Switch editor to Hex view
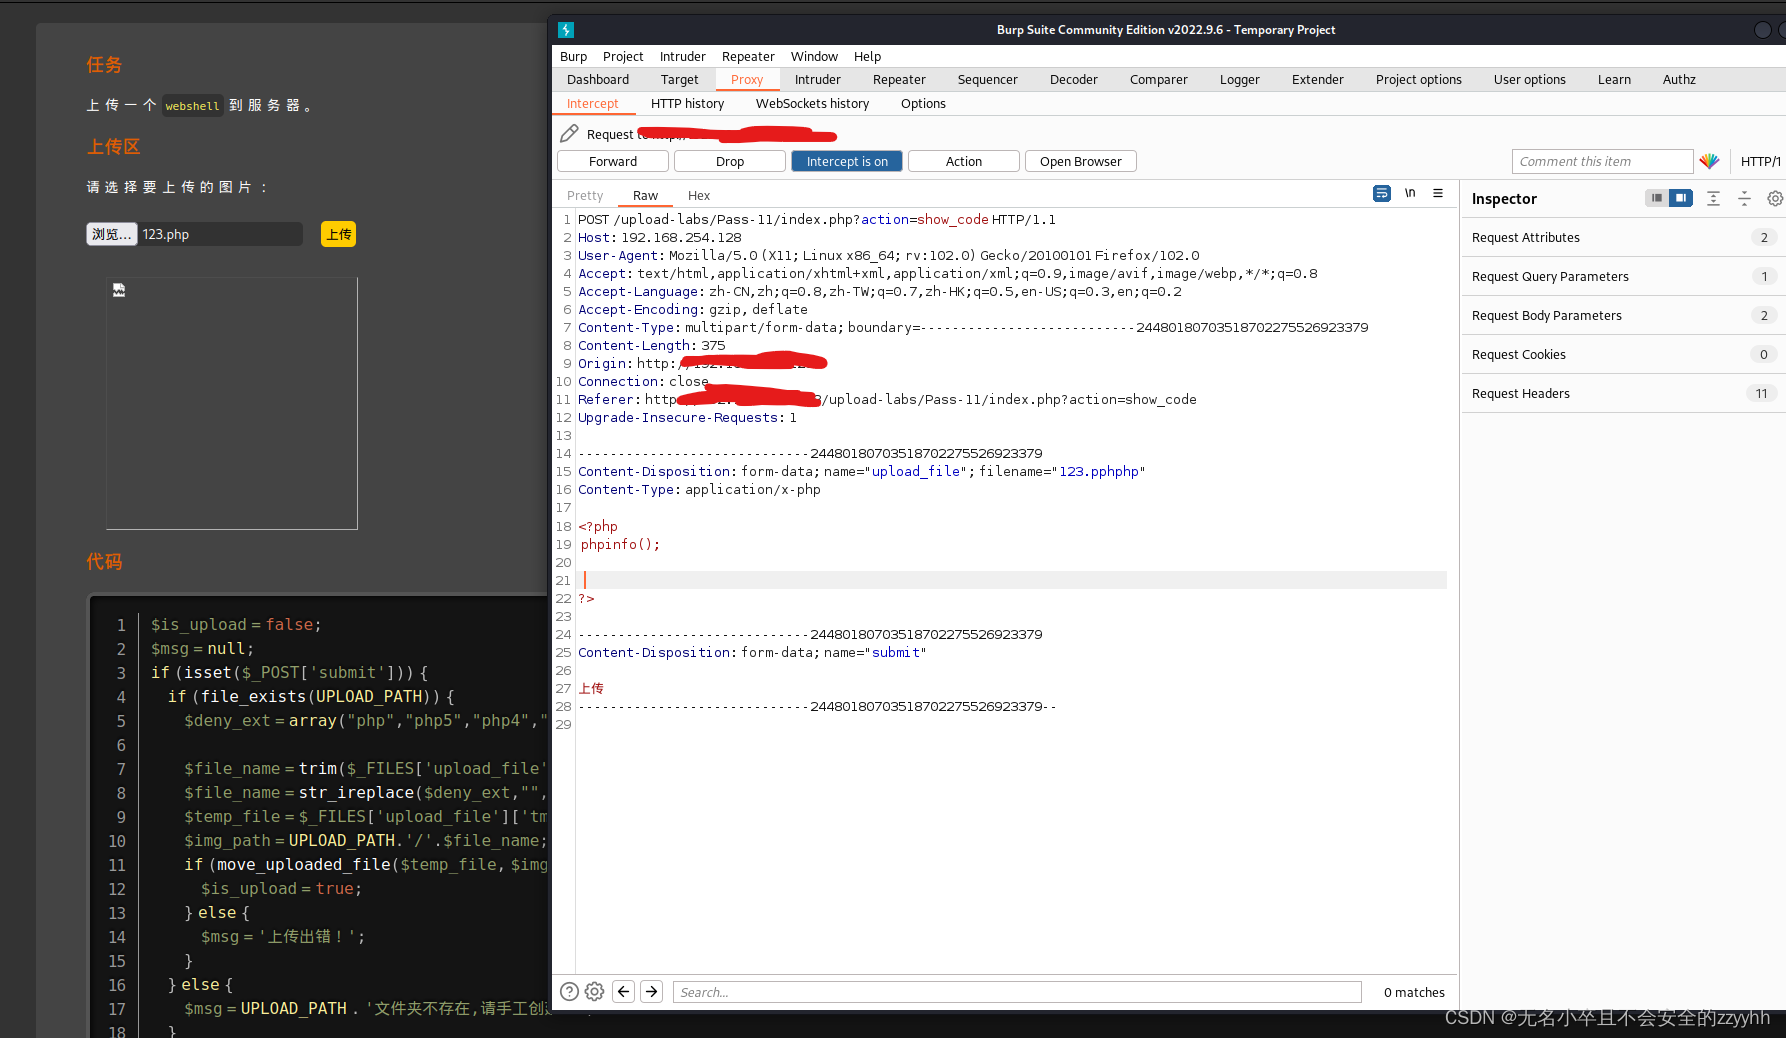This screenshot has width=1786, height=1038. (698, 195)
